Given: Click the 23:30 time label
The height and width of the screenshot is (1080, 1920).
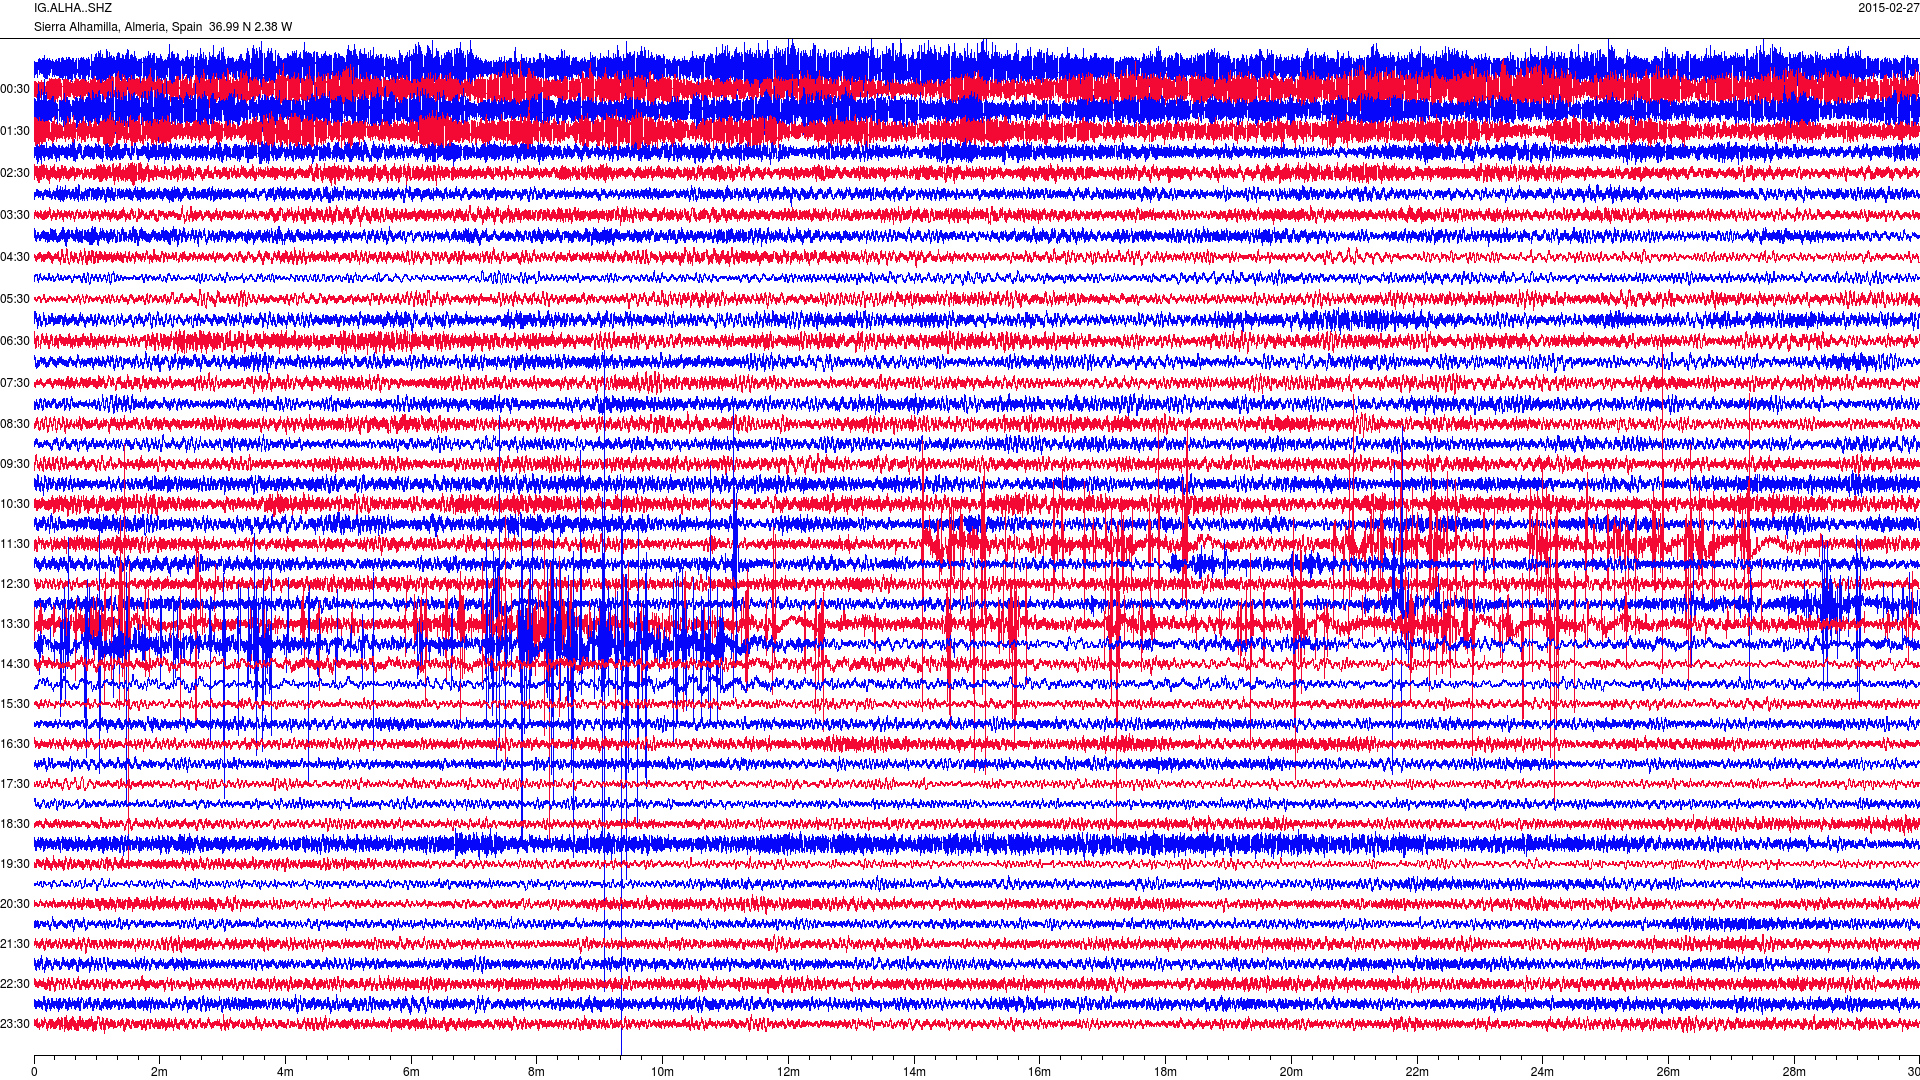Looking at the screenshot, I should (x=15, y=1024).
